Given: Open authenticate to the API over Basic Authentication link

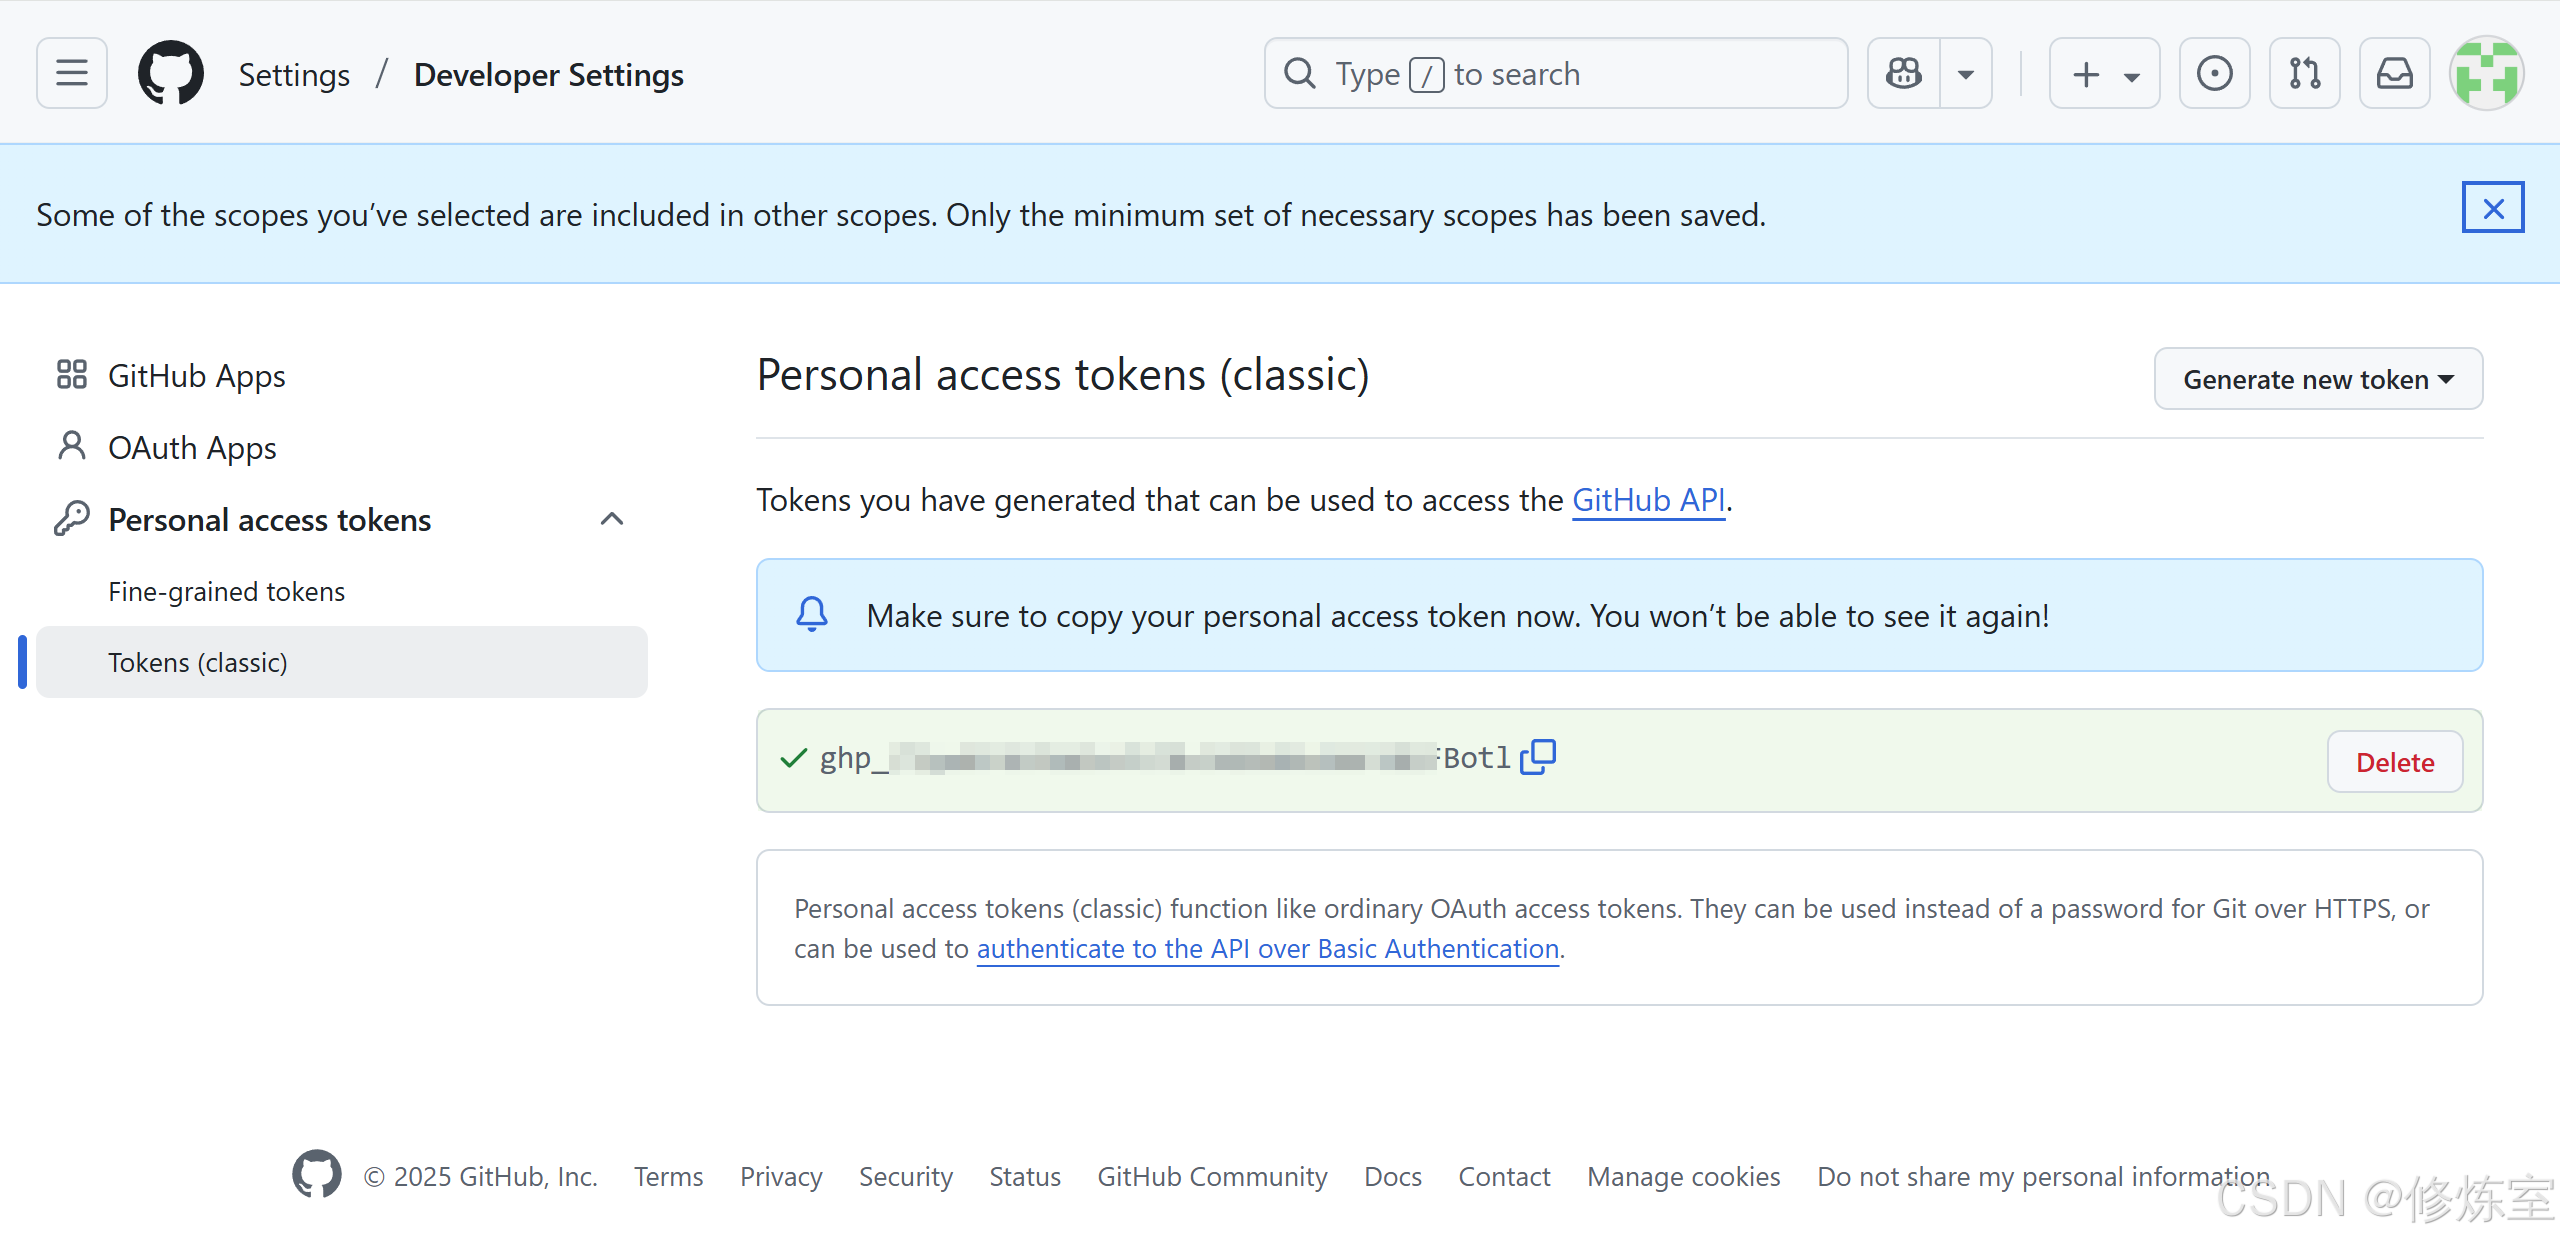Looking at the screenshot, I should (1267, 949).
